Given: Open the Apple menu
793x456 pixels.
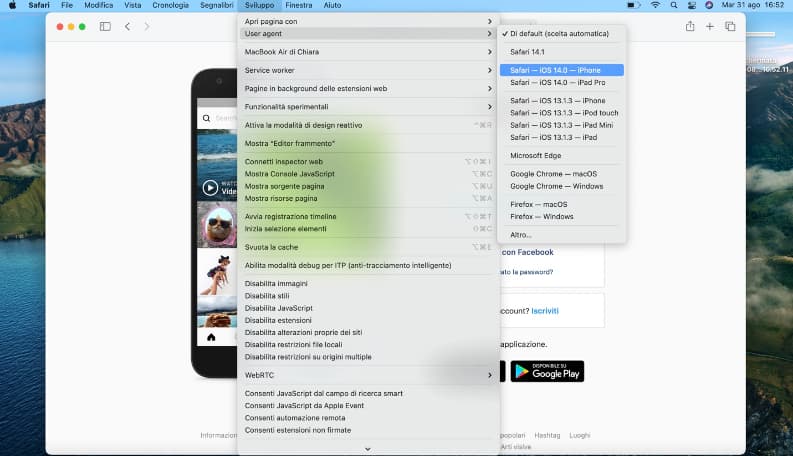Looking at the screenshot, I should coord(12,5).
